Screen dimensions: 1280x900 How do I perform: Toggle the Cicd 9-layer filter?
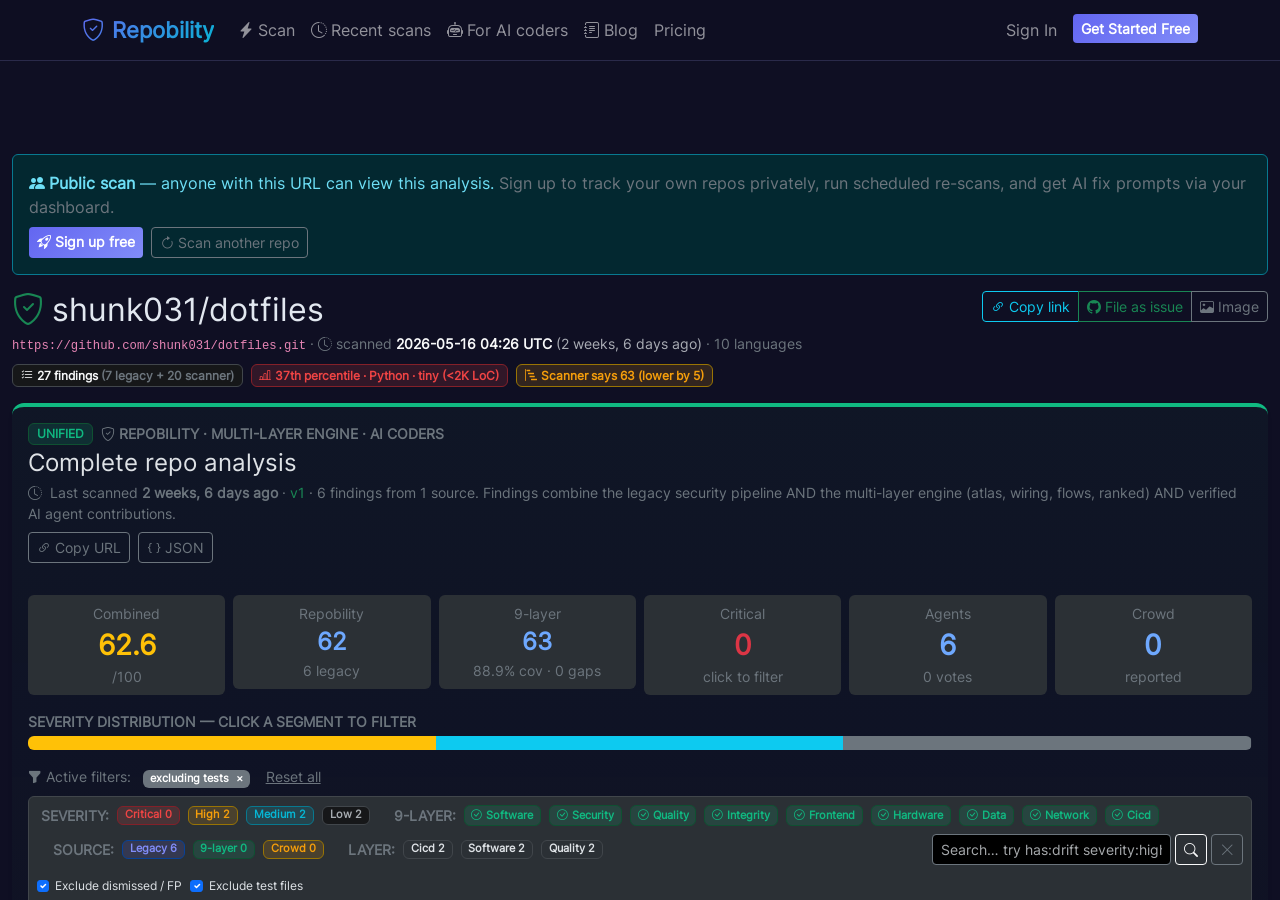tap(1132, 815)
